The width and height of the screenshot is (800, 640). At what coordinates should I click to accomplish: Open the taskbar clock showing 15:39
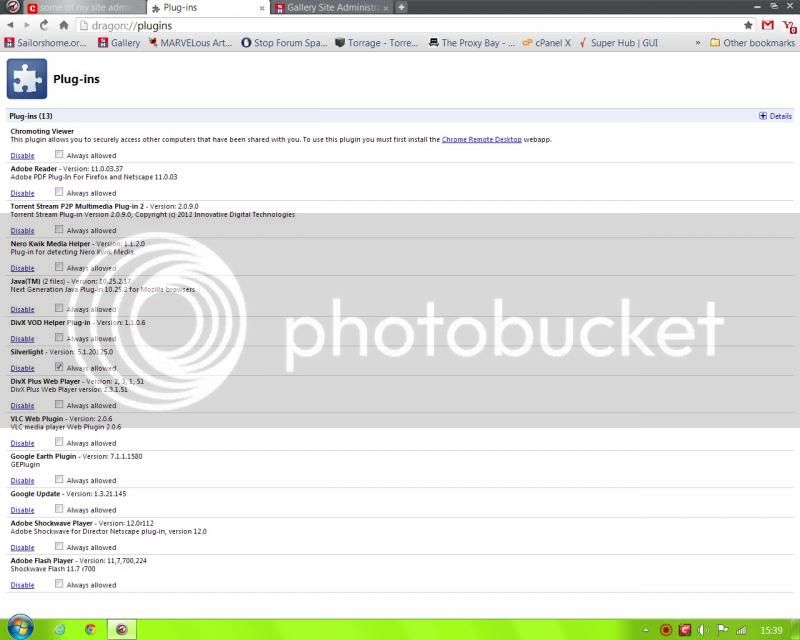coord(771,630)
